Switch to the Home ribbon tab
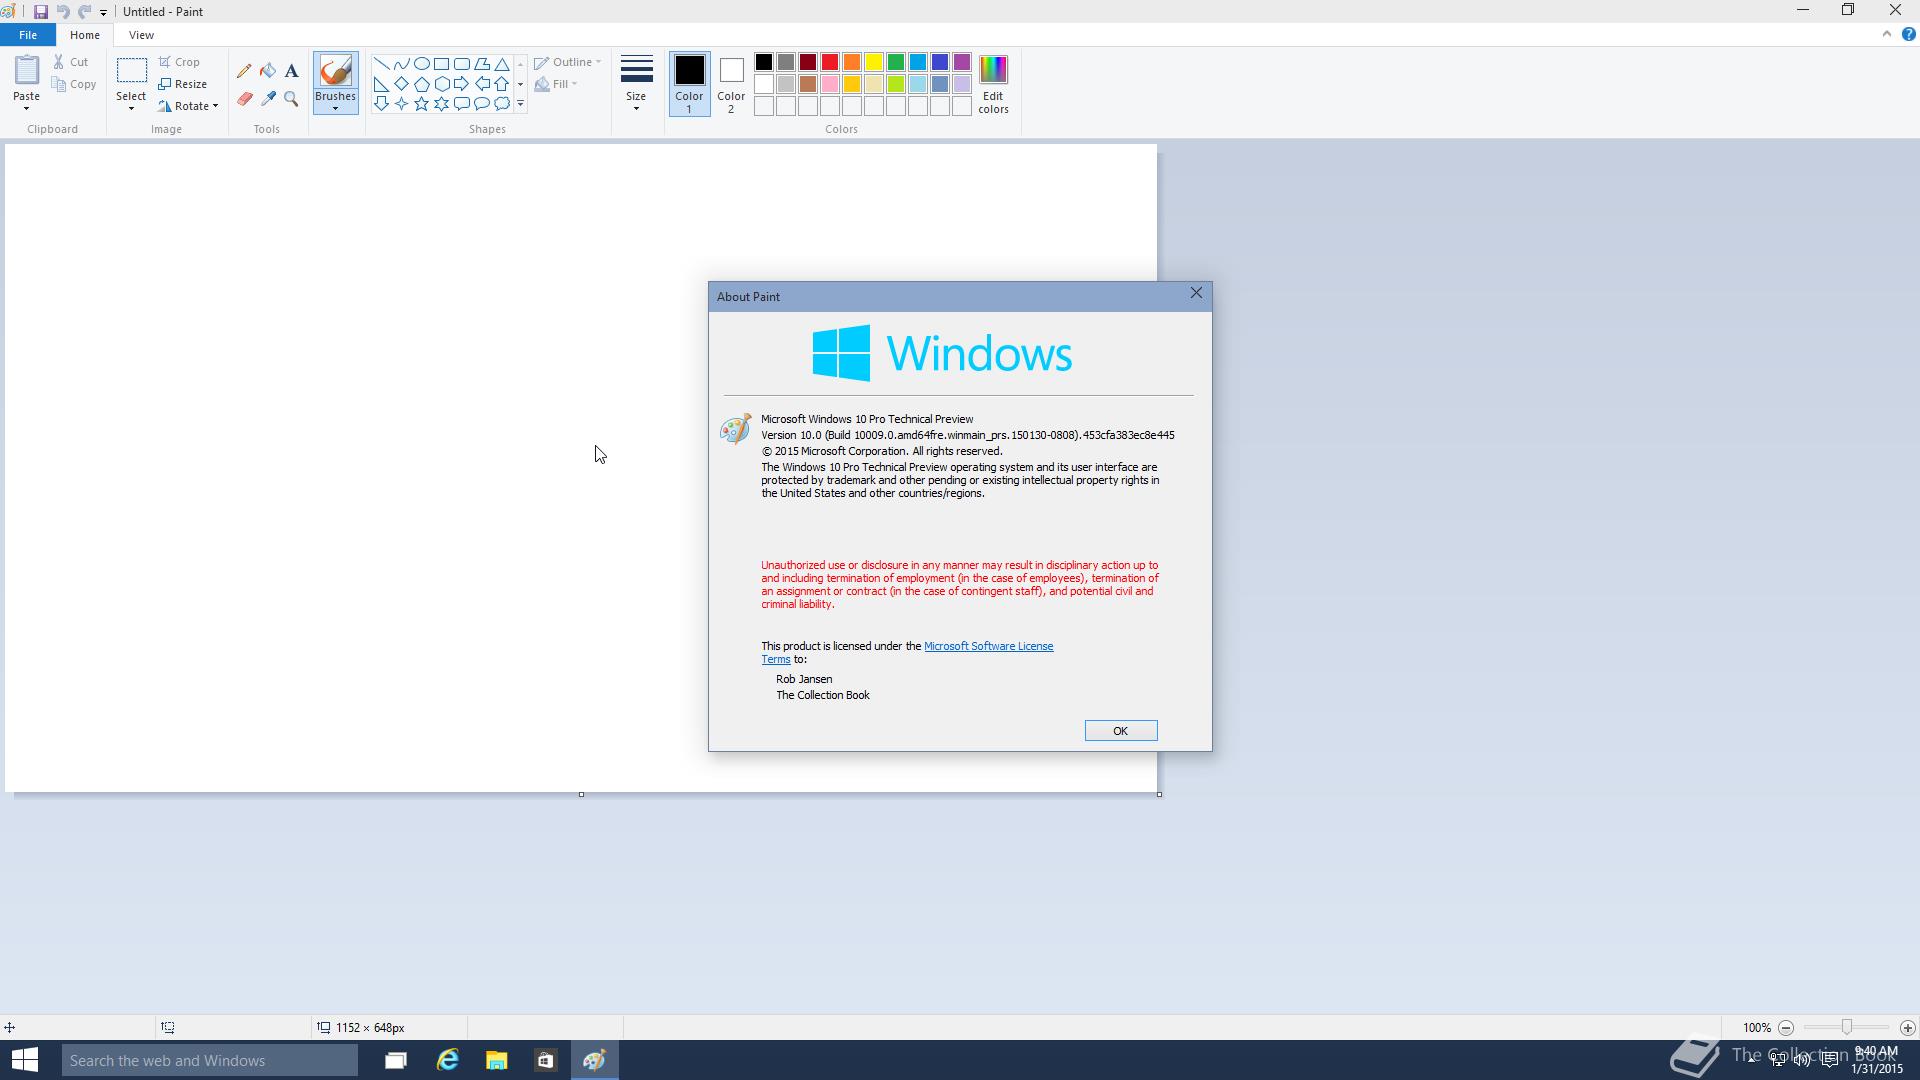Viewport: 1920px width, 1080px height. click(x=85, y=35)
